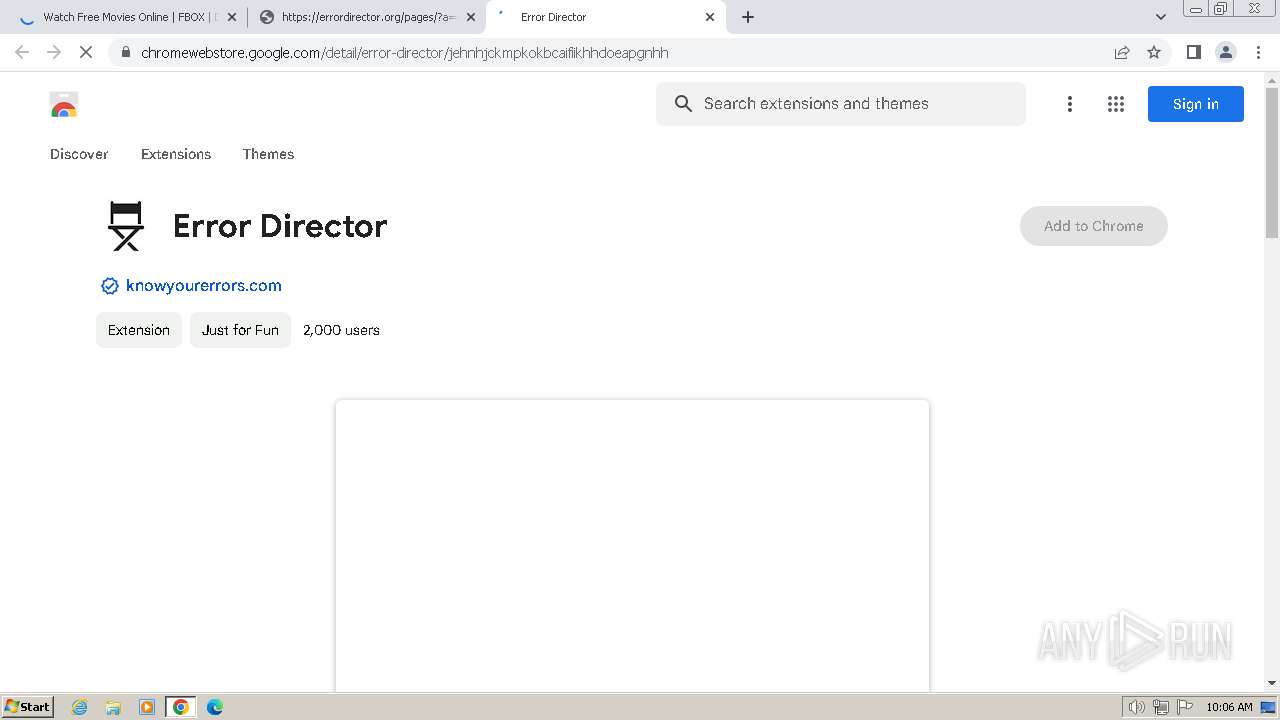Close the errordirector.org tab
The height and width of the screenshot is (720, 1280).
(x=471, y=17)
